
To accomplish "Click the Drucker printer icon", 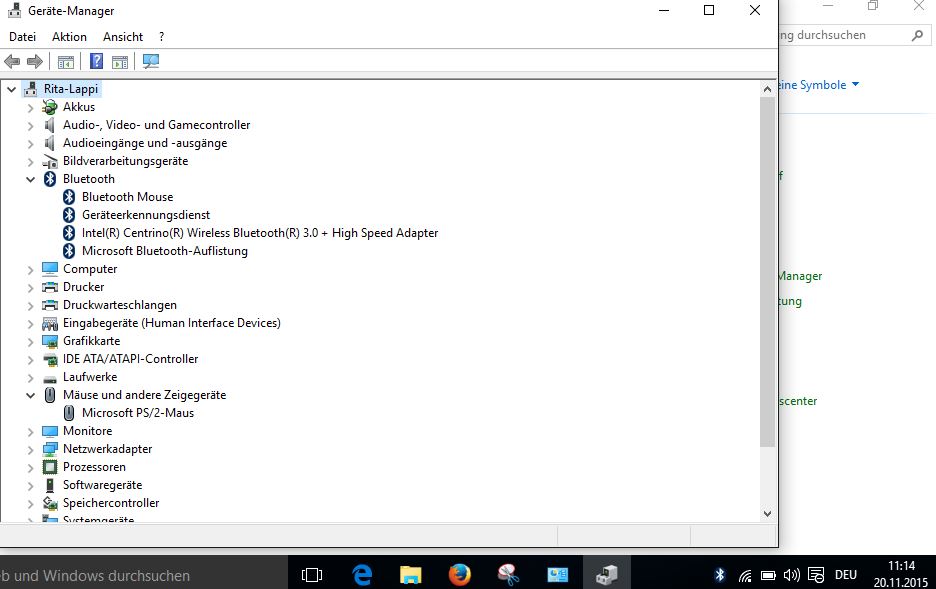I will point(50,287).
